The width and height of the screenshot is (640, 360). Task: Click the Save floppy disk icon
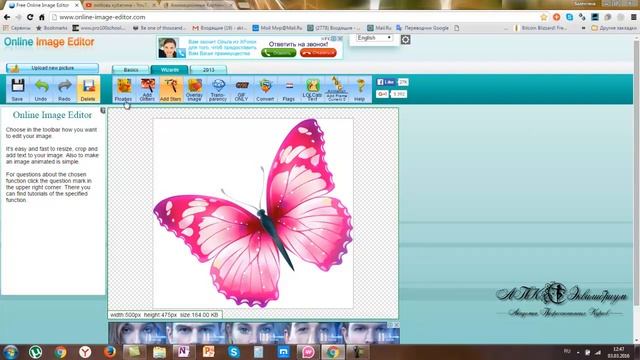coord(18,89)
